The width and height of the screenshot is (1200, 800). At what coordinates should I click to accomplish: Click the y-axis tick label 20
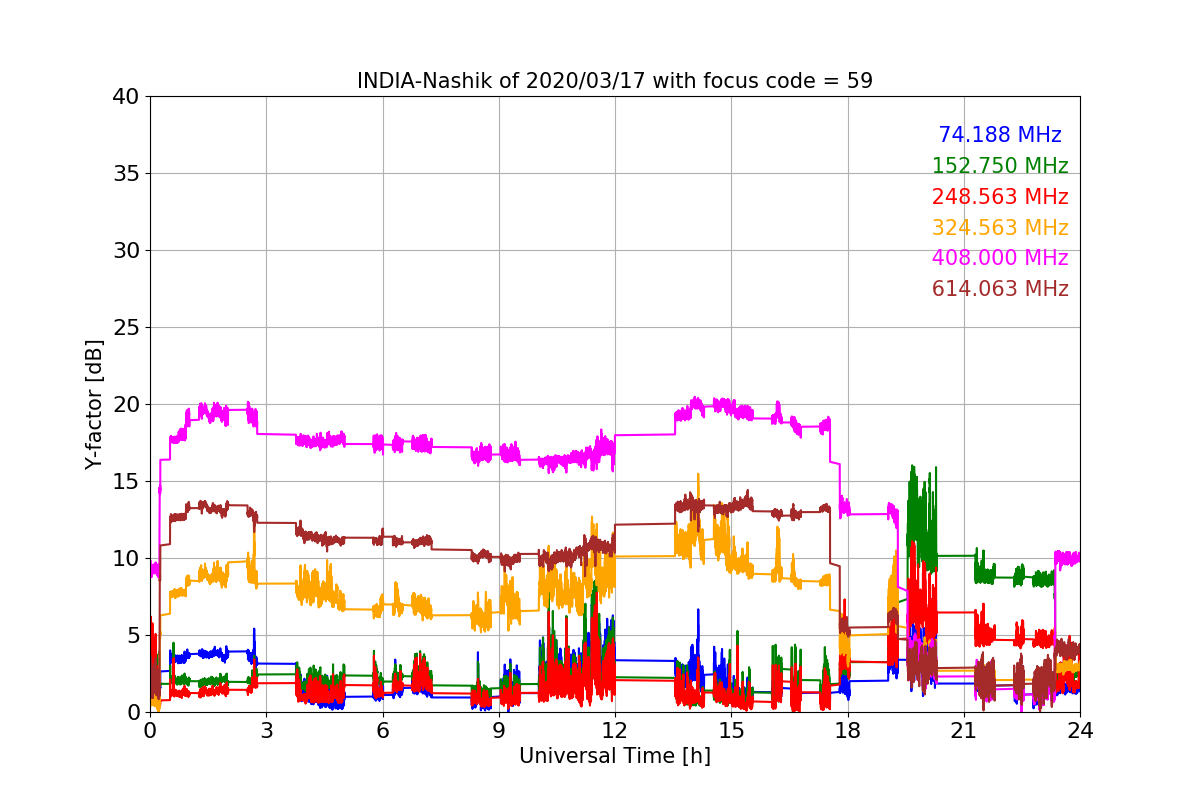pos(125,405)
